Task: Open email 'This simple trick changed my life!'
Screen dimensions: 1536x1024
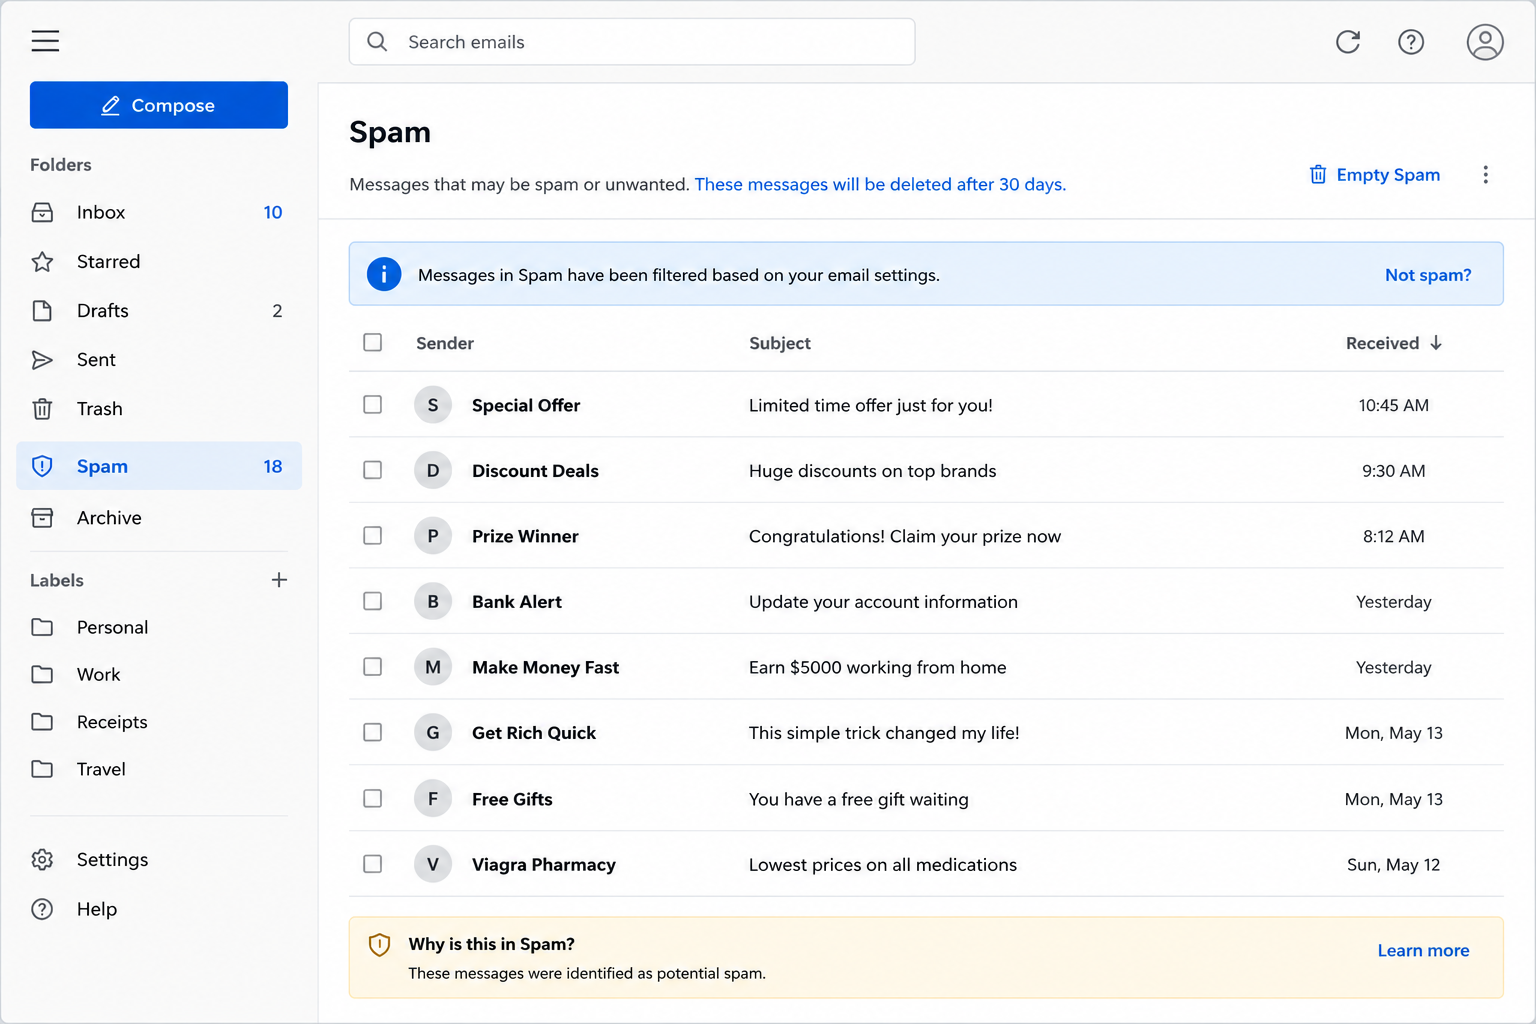Action: coord(884,733)
